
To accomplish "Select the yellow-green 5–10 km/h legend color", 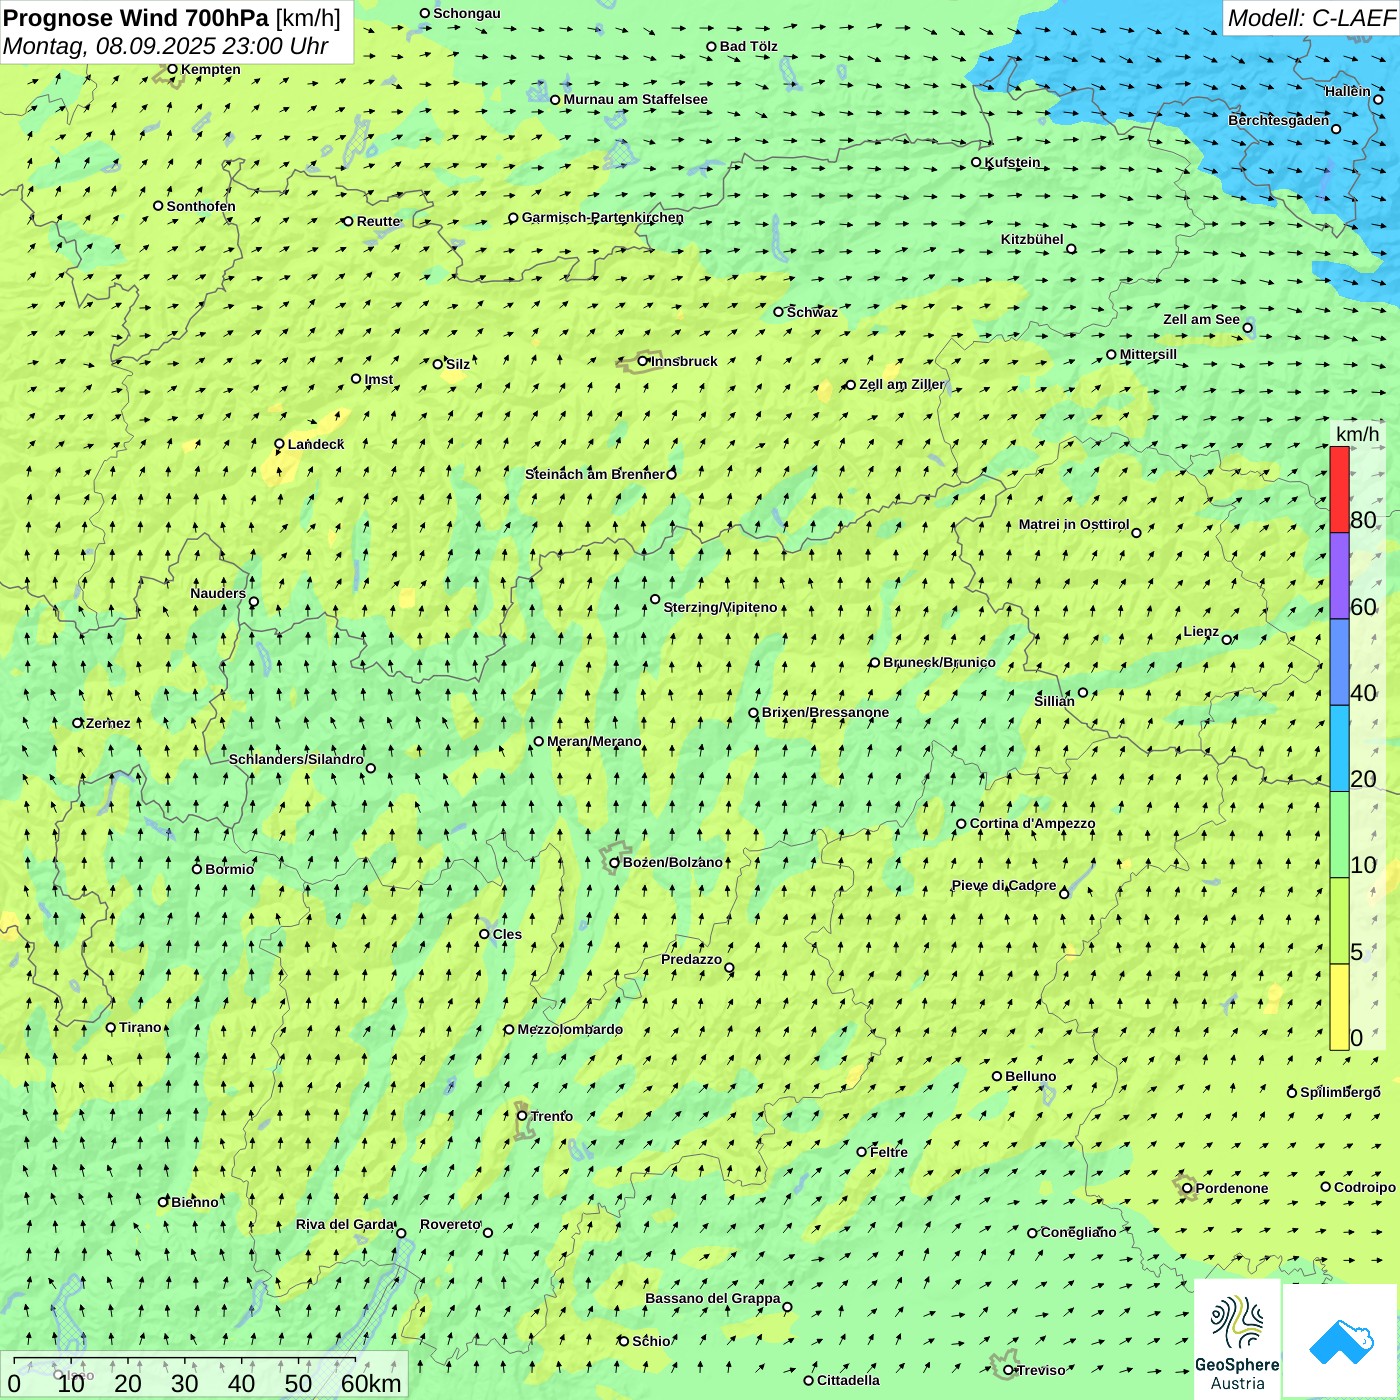I will pyautogui.click(x=1339, y=921).
